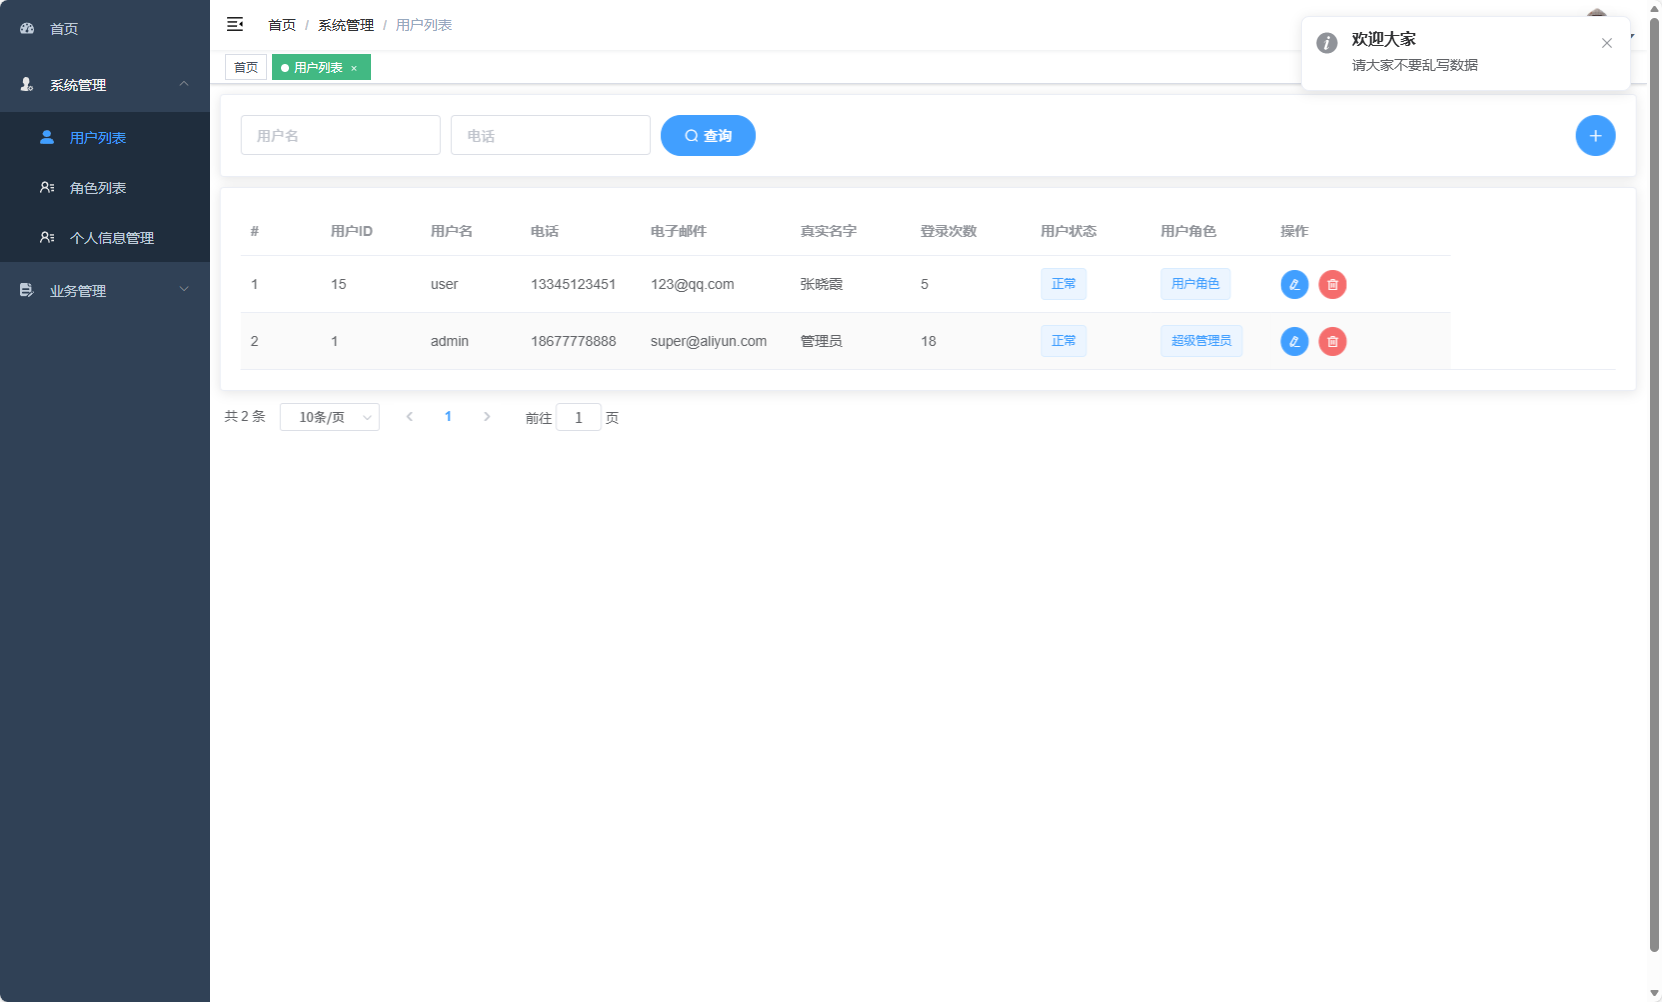1662x1002 pixels.
Task: Collapse the sidebar with the hamburger icon
Action: 235,24
